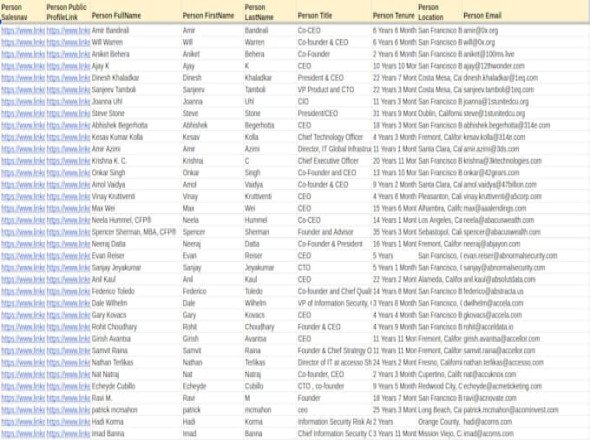Open the public profile link for Imad Banna
The width and height of the screenshot is (590, 440).
(x=68, y=434)
